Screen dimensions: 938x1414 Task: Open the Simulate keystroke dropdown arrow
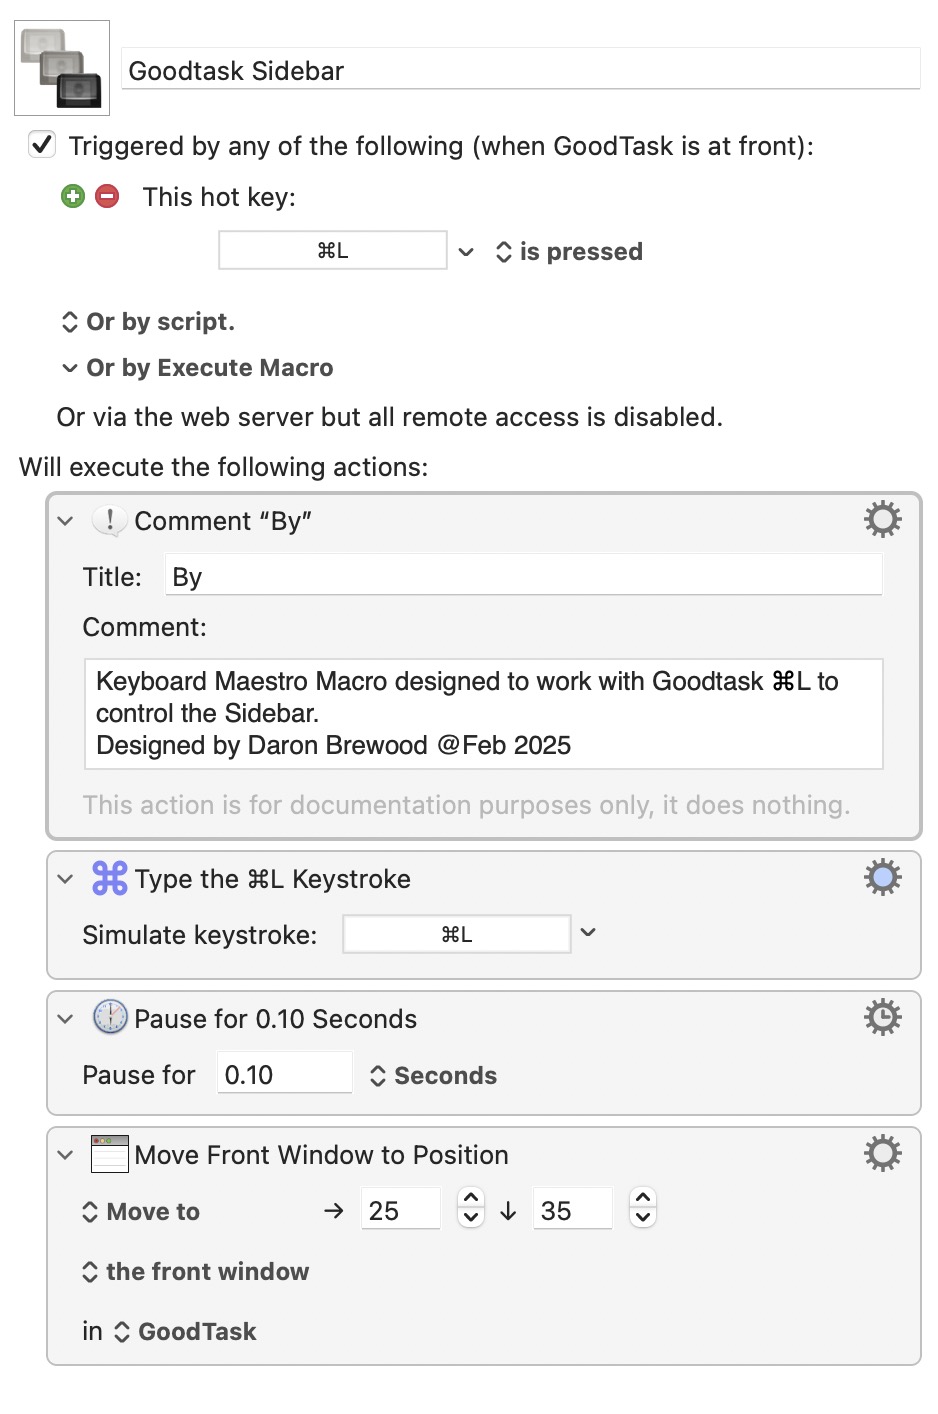[588, 933]
